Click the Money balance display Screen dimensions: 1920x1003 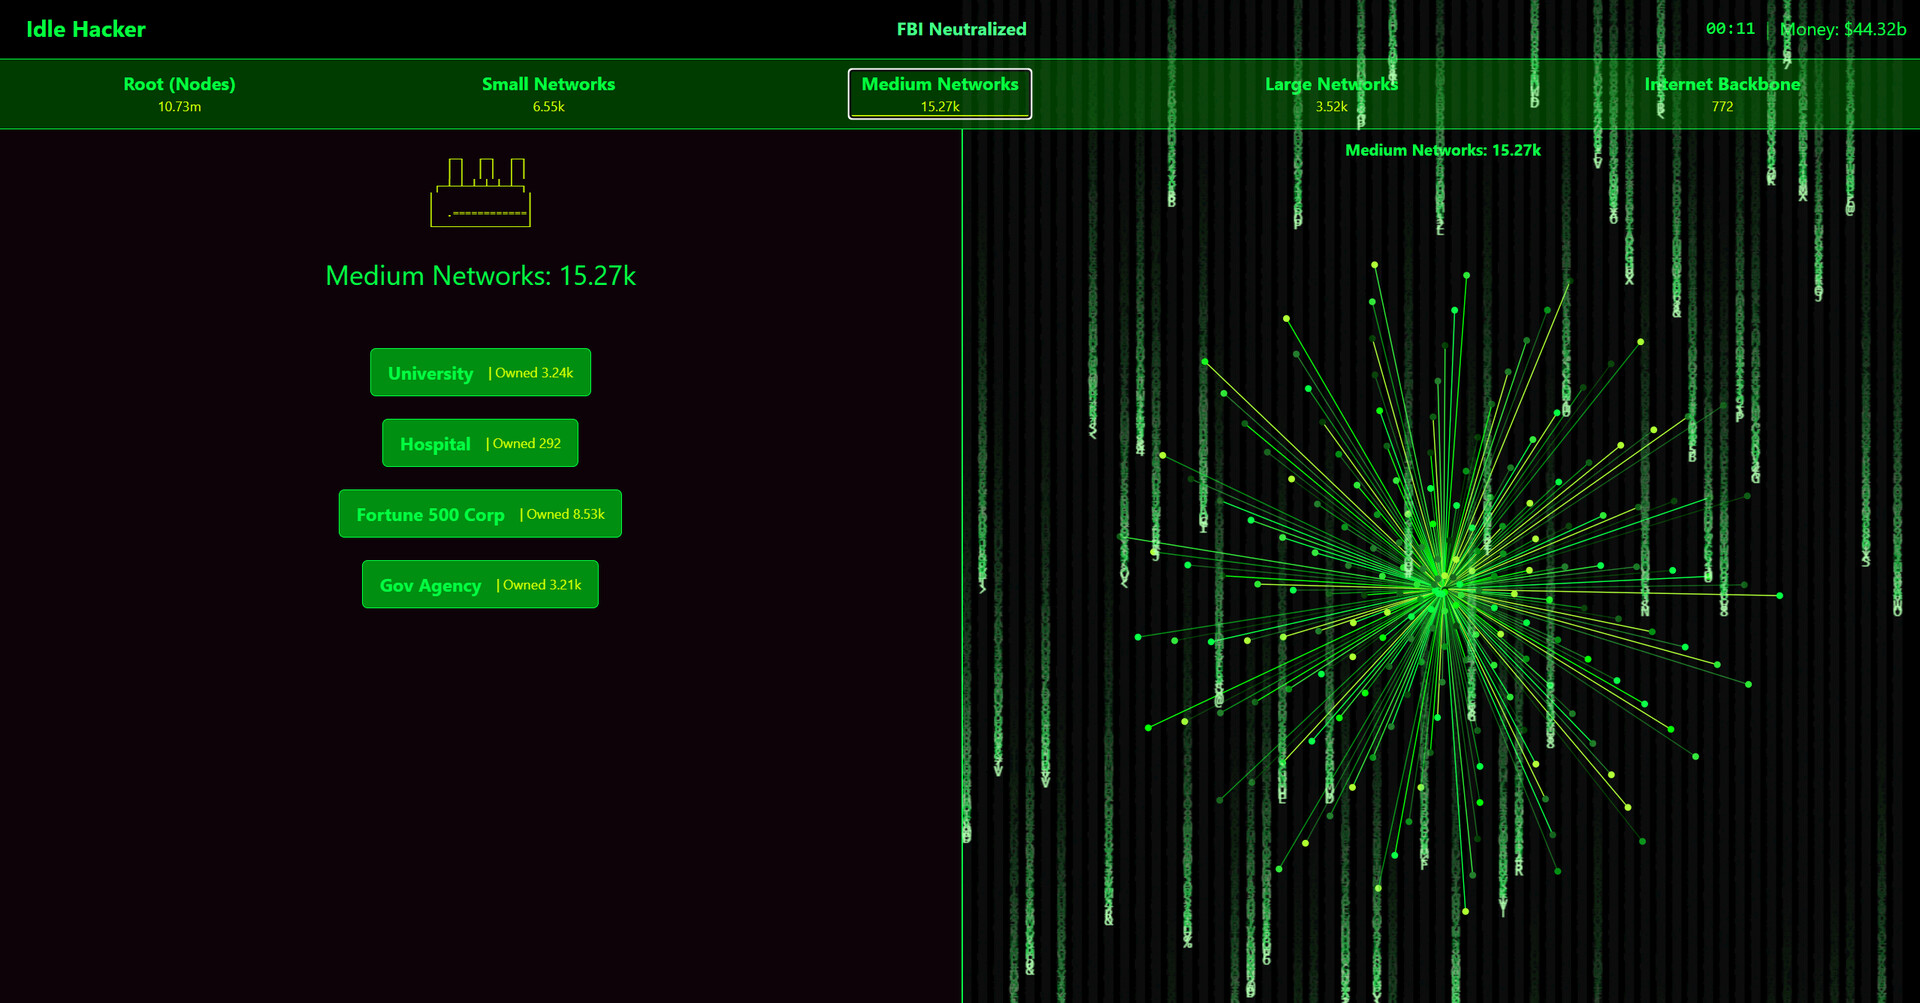click(x=1843, y=29)
